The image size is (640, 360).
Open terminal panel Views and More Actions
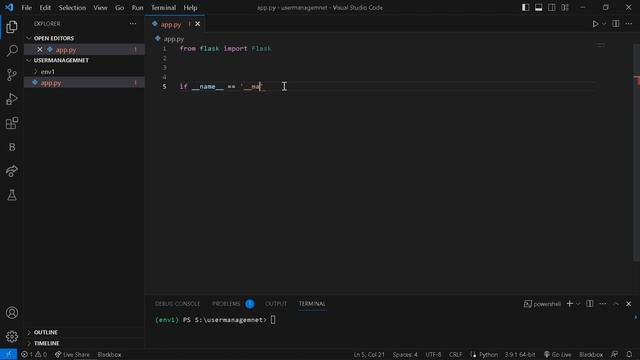[x=603, y=304]
